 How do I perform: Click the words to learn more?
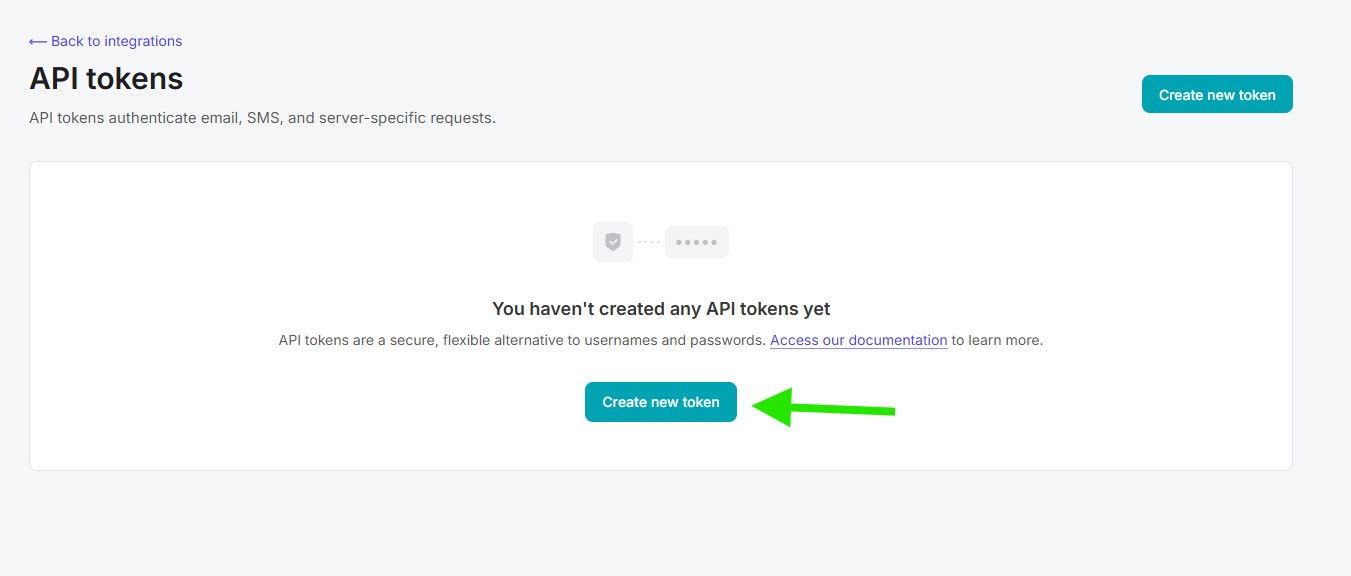(x=997, y=340)
